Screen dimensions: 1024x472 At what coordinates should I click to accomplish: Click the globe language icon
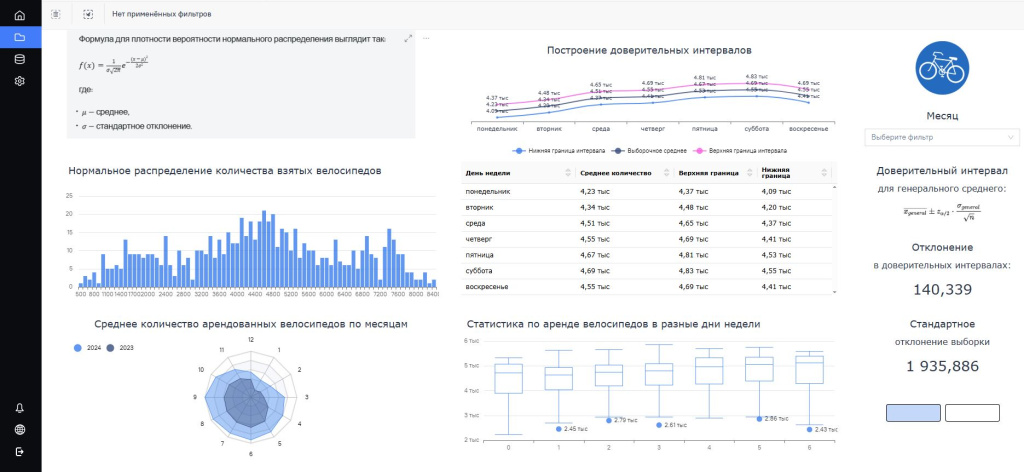(20, 430)
